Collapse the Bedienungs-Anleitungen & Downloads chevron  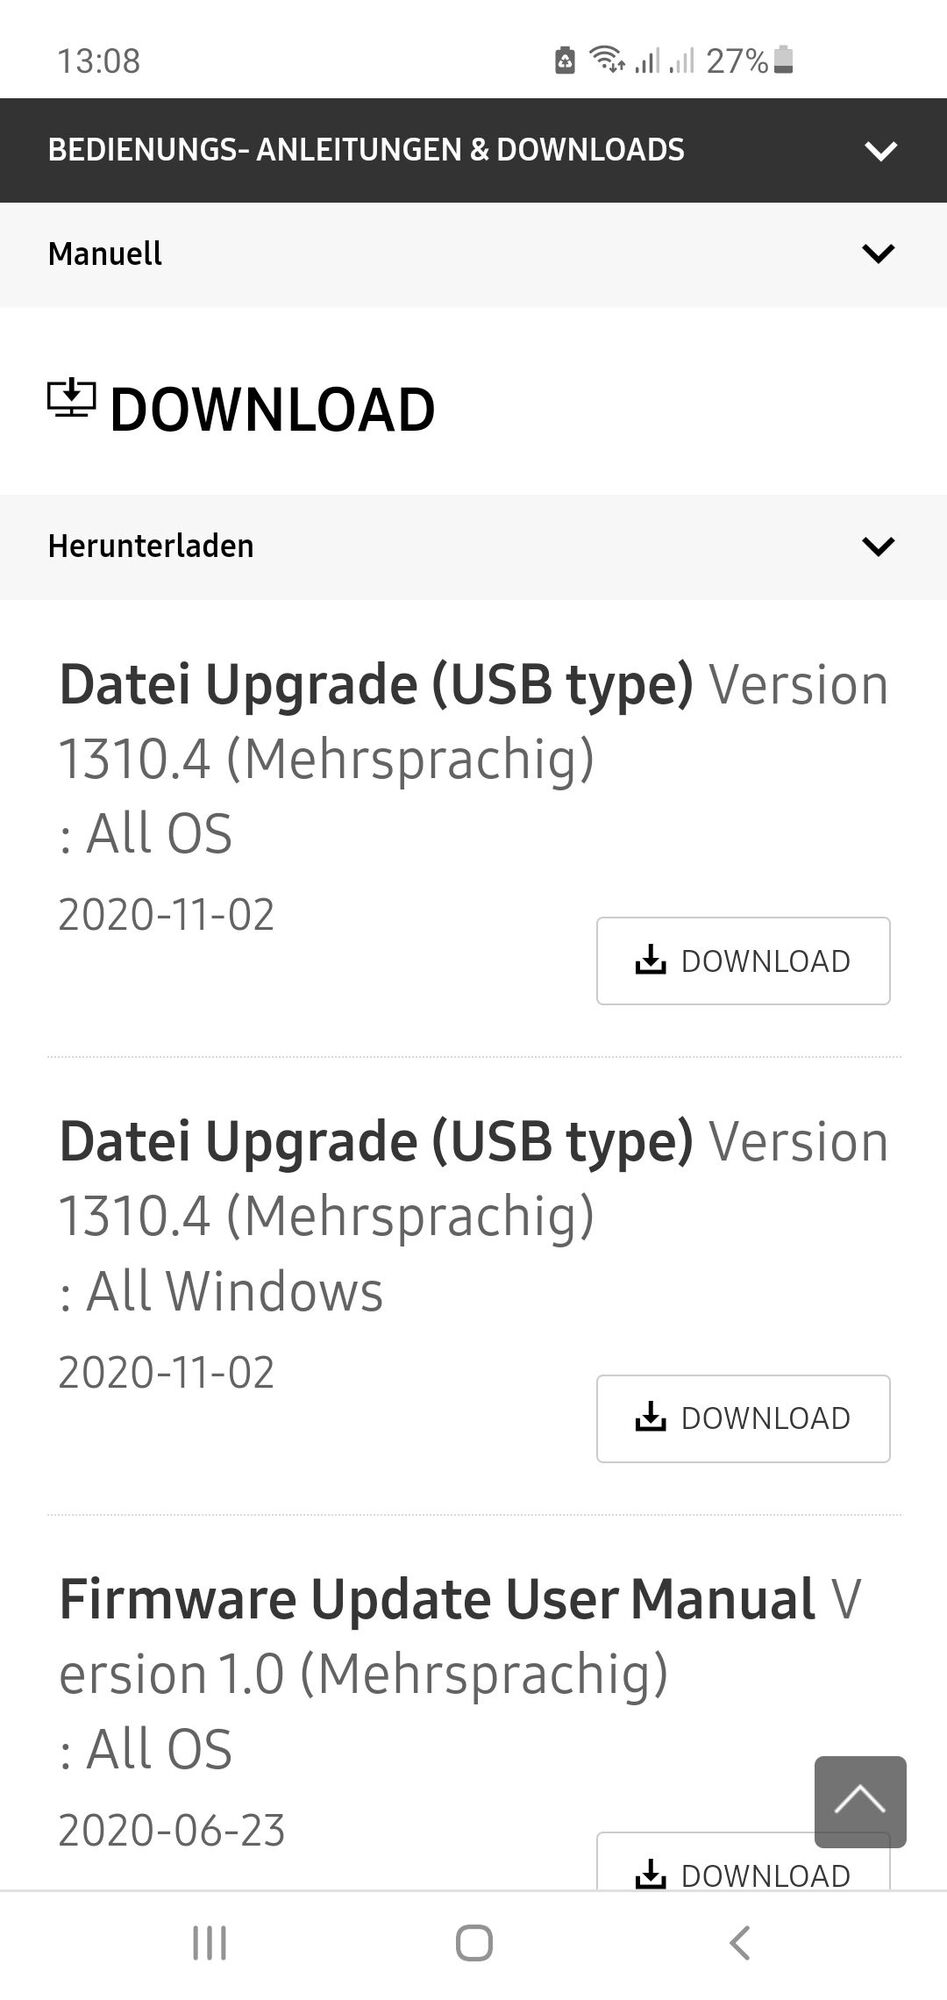tap(880, 151)
